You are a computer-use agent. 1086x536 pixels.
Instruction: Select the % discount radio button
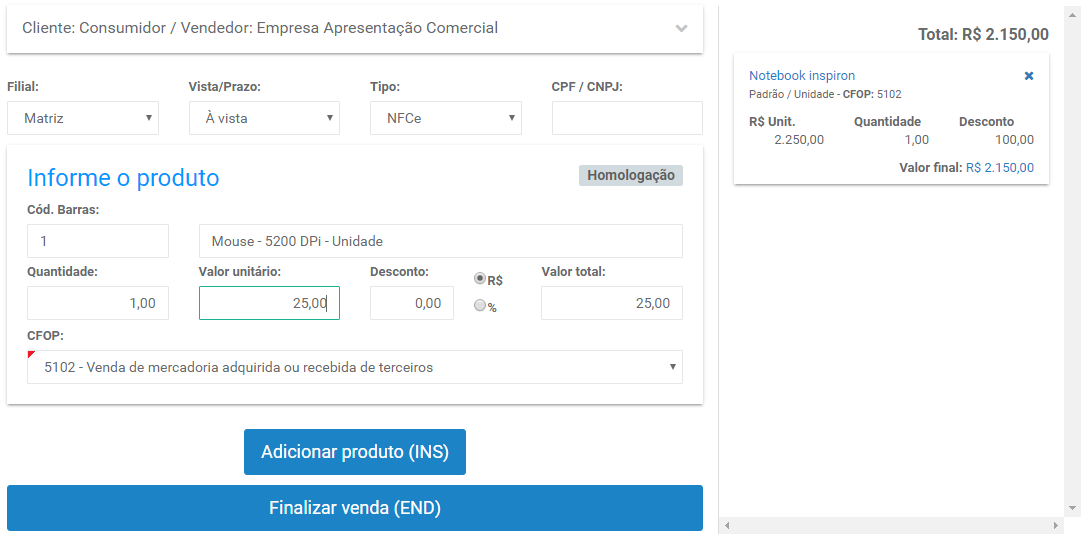point(479,305)
